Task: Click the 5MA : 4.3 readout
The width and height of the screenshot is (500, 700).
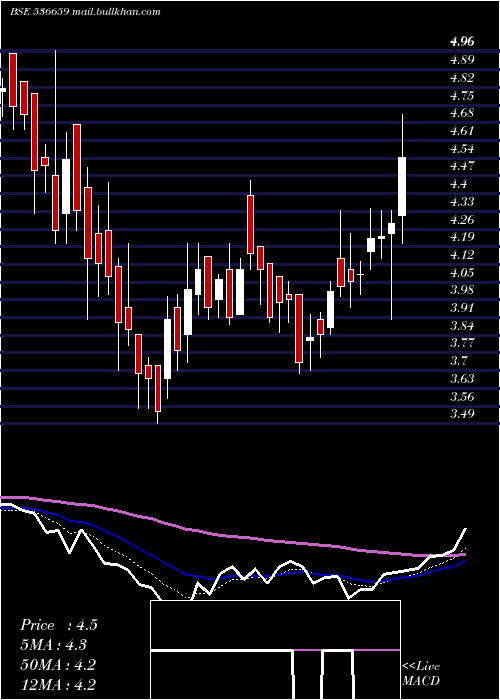Action: coord(53,645)
